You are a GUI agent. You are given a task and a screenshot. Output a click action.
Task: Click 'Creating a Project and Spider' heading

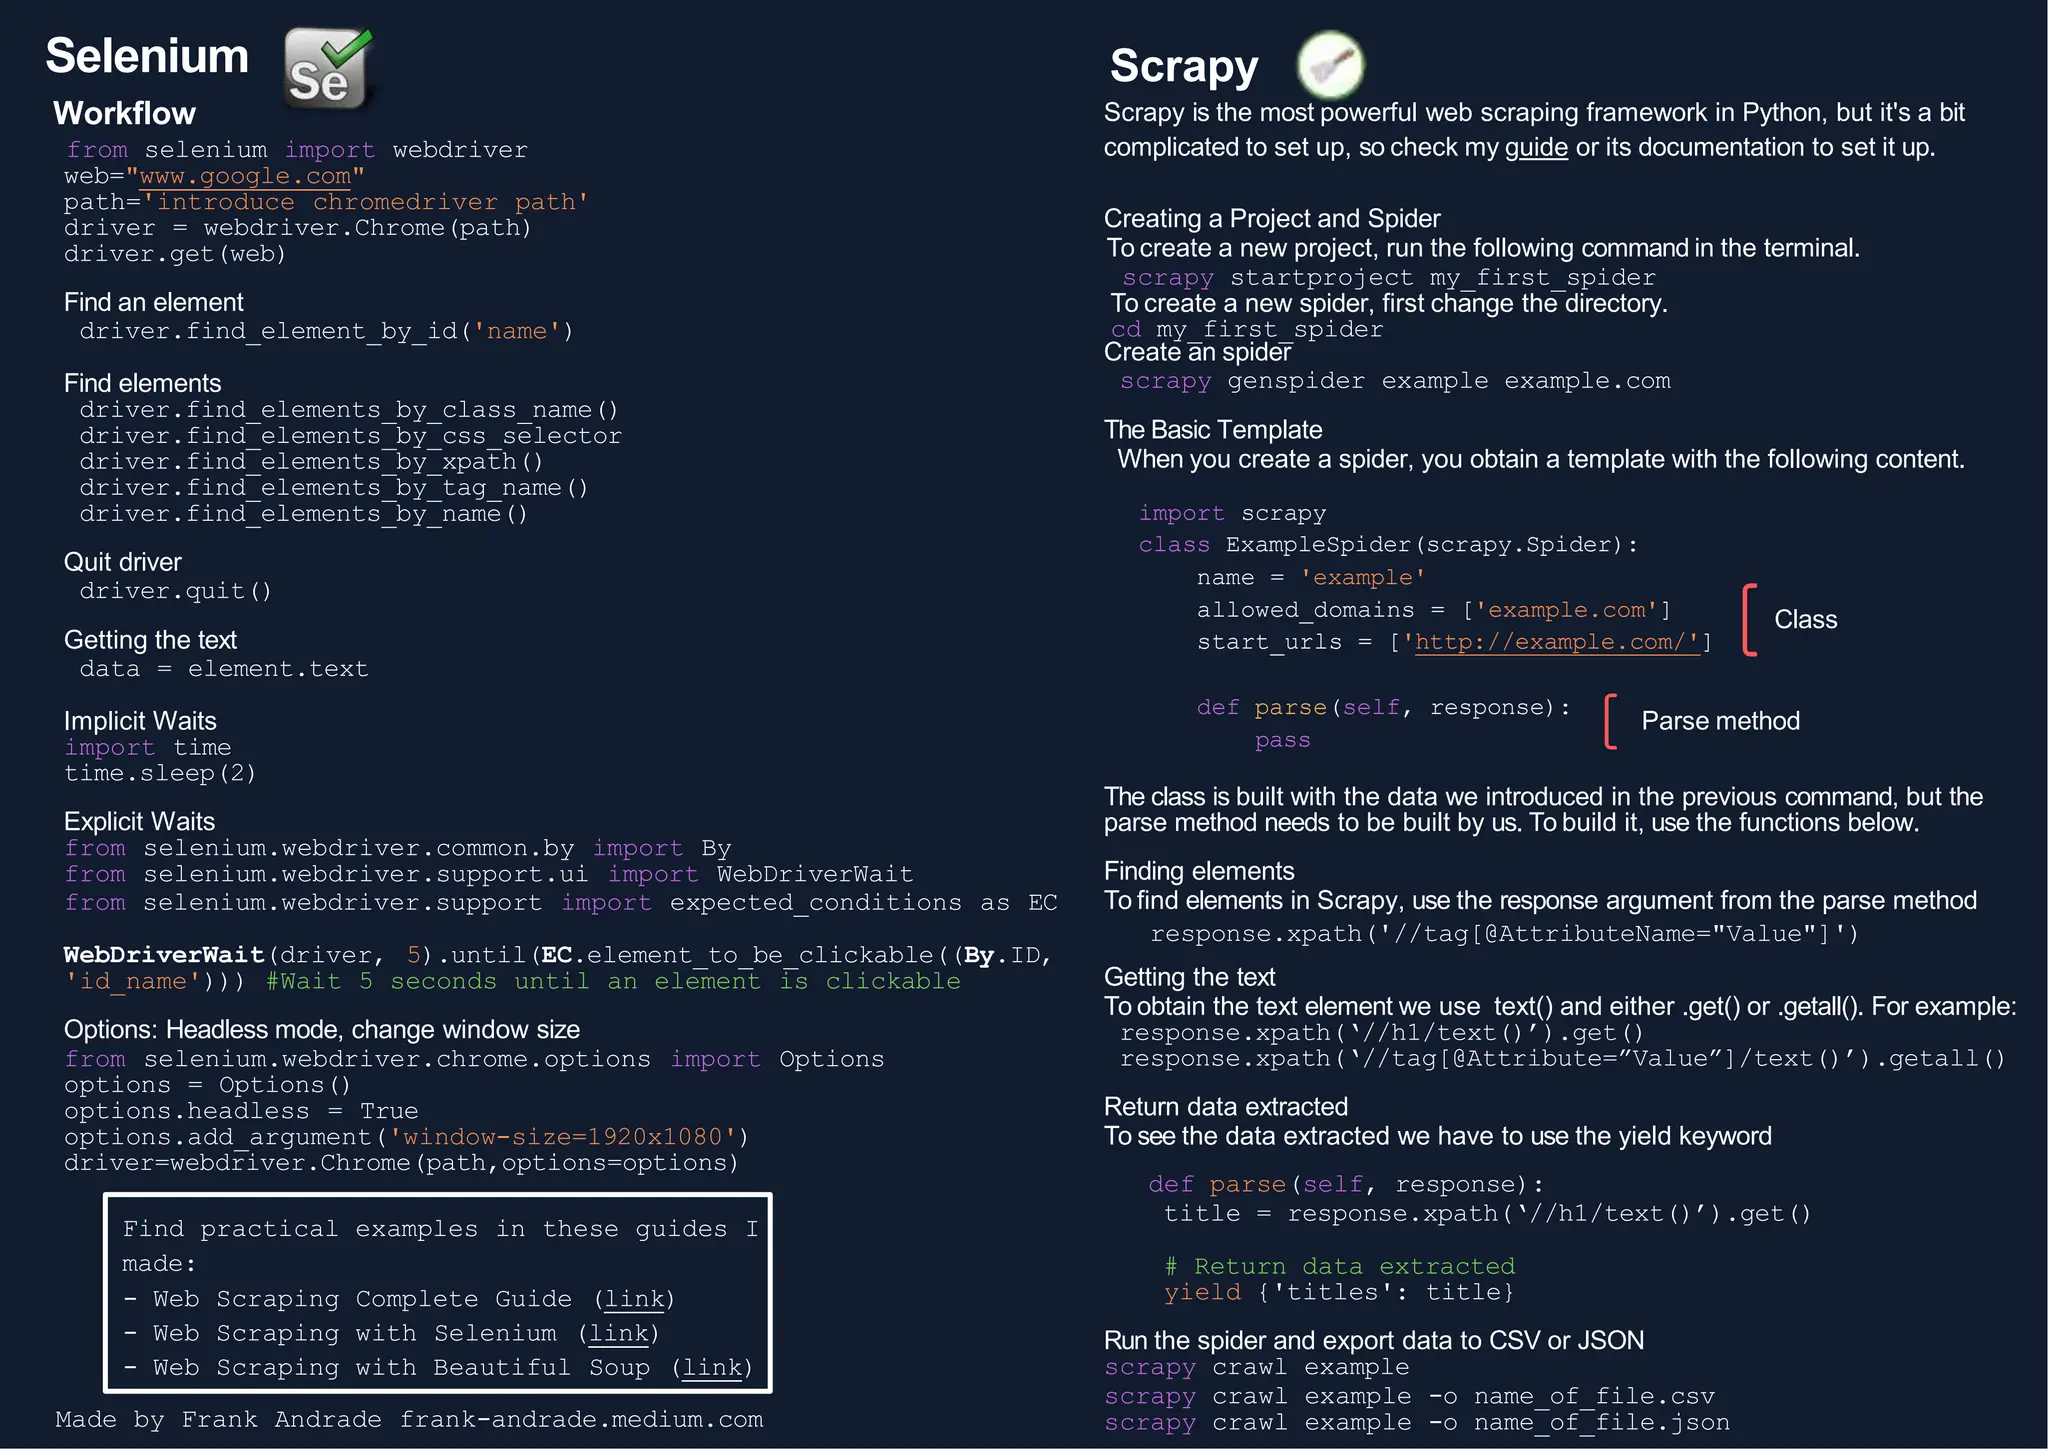1272,218
